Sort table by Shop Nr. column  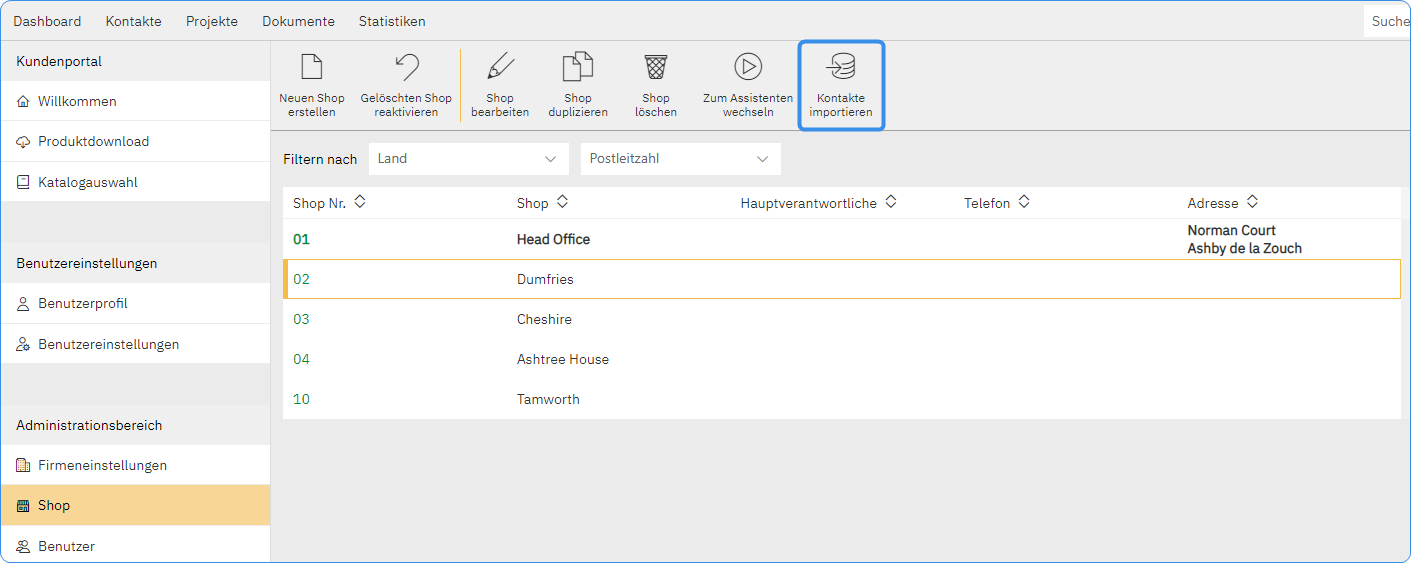click(x=360, y=202)
